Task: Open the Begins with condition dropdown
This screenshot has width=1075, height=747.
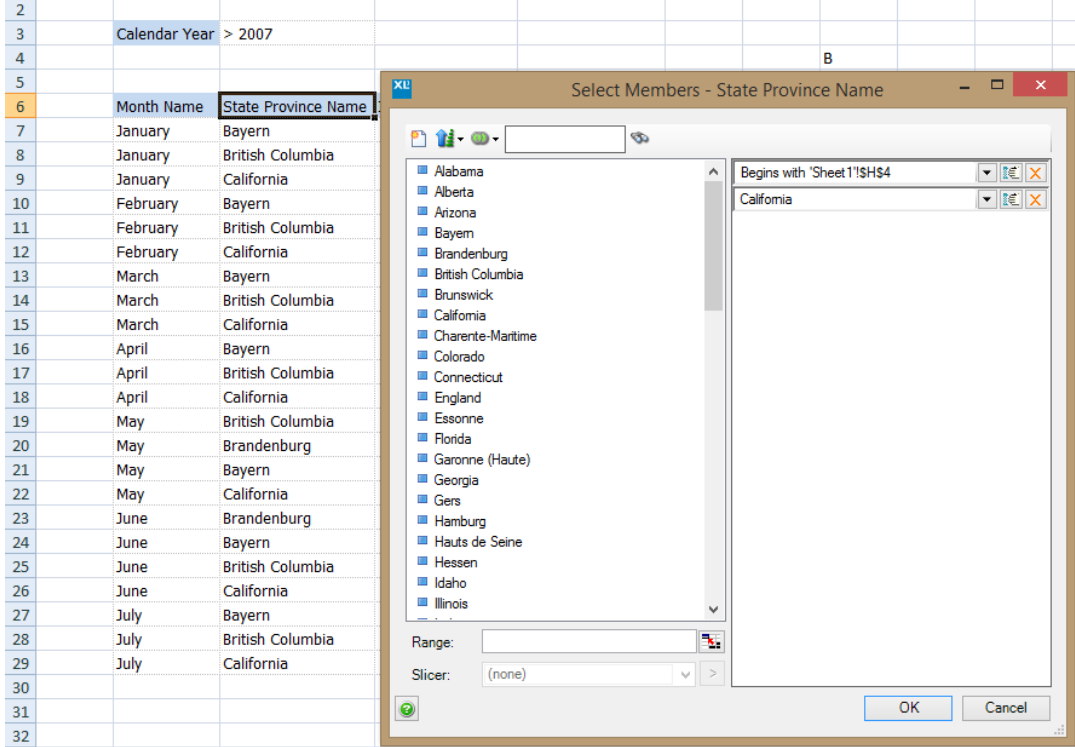Action: pos(988,172)
